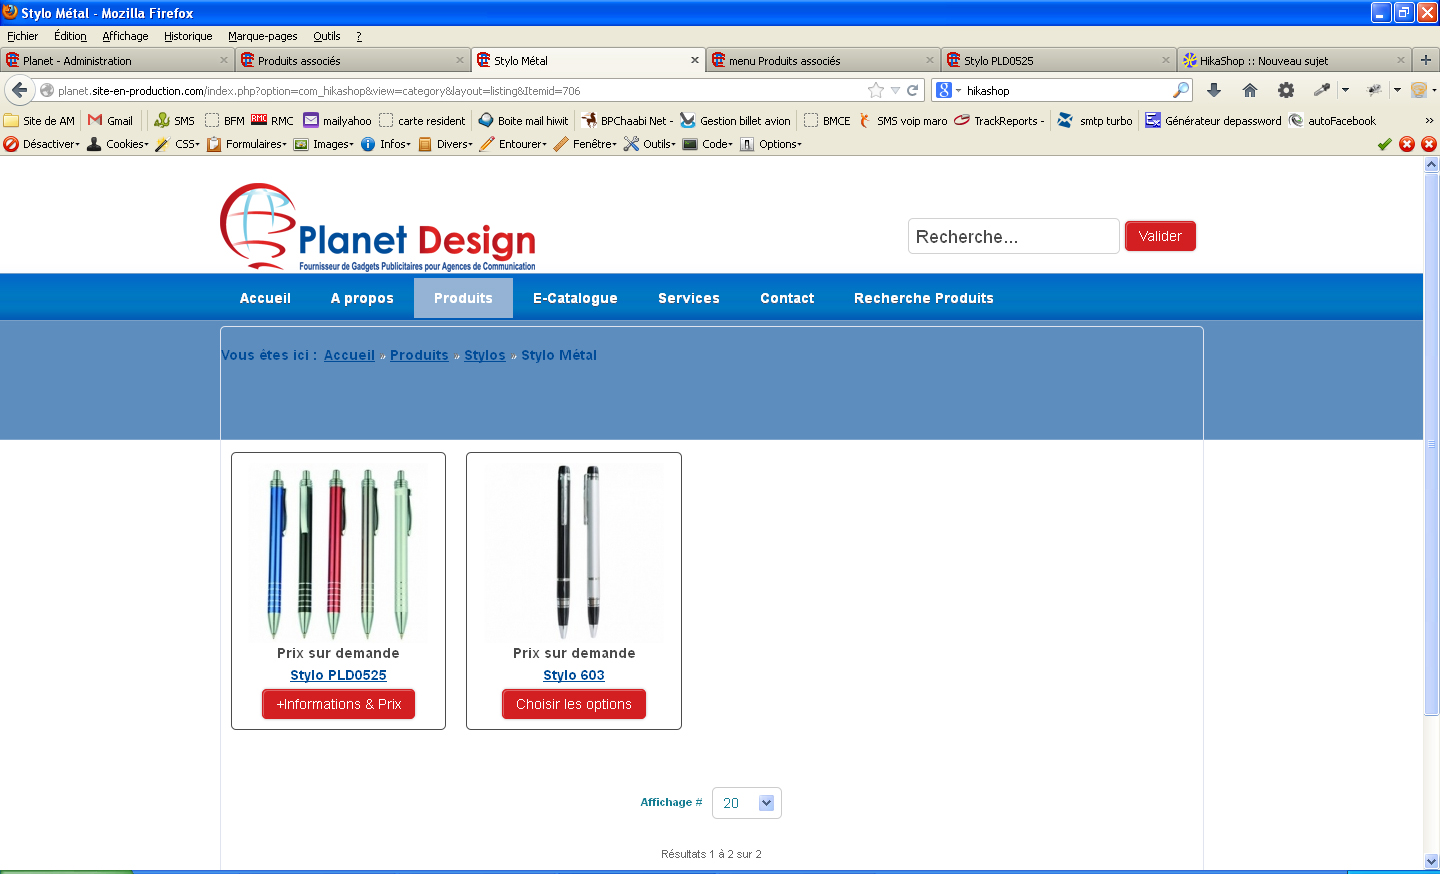Go to E-Catalogue in the navigation bar
This screenshot has width=1440, height=874.
(575, 298)
